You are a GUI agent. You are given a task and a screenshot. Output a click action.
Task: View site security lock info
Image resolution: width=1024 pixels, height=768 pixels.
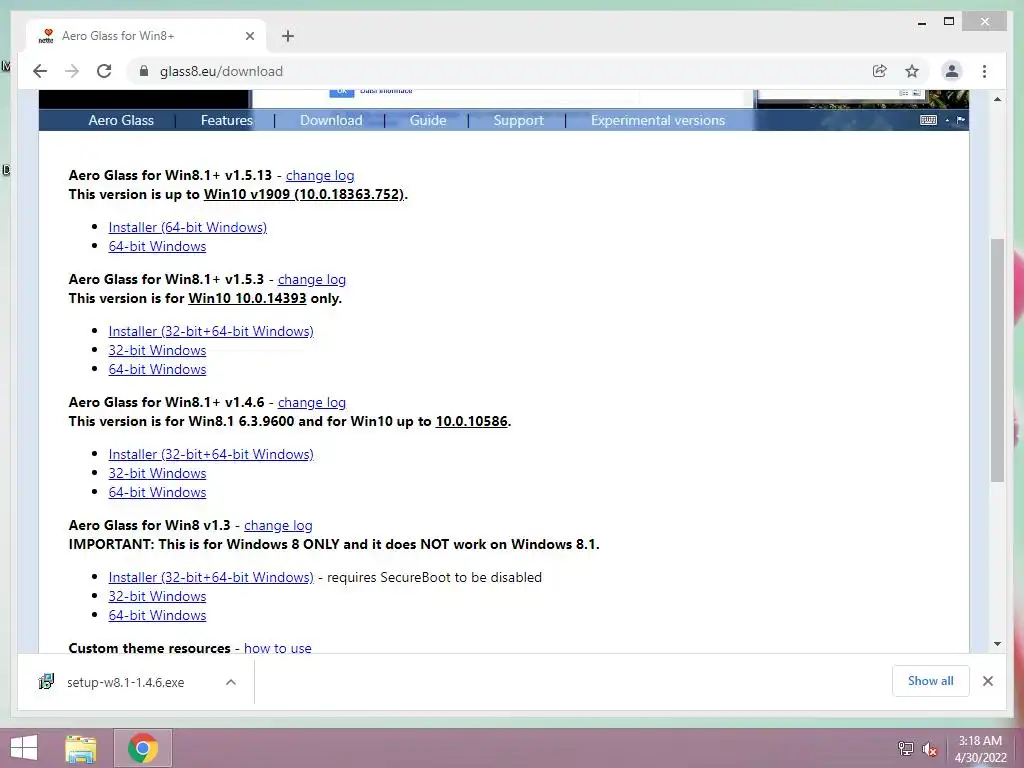[144, 71]
